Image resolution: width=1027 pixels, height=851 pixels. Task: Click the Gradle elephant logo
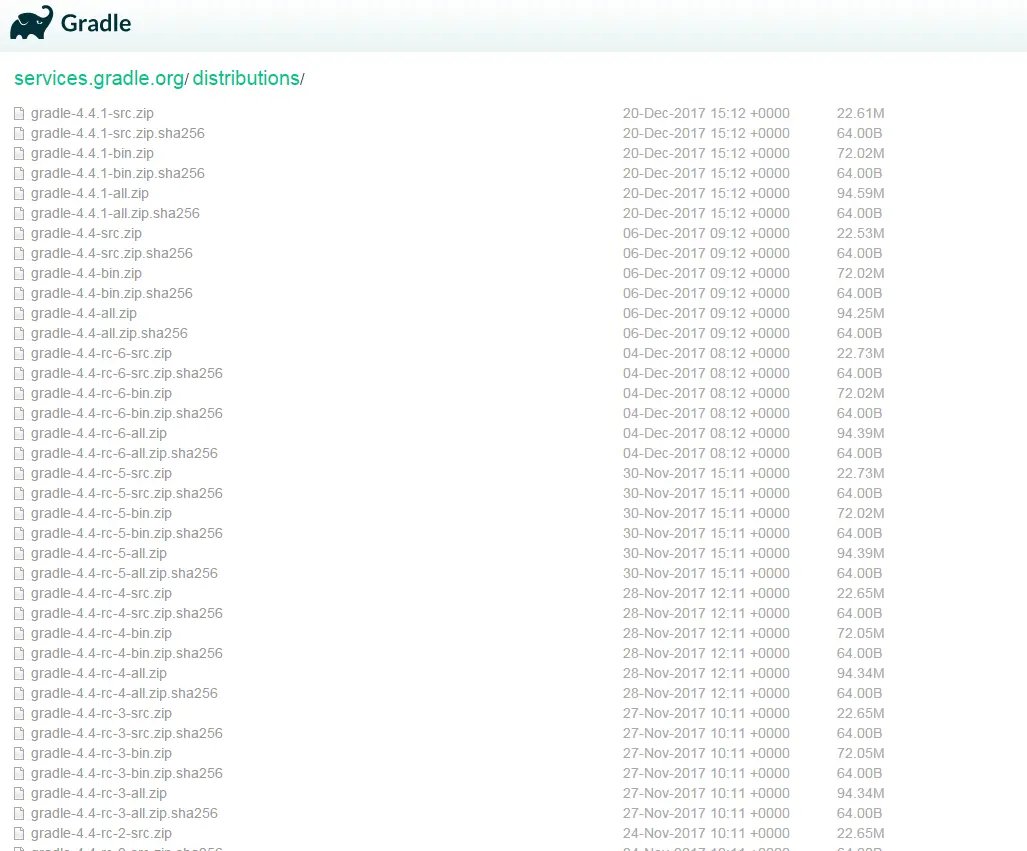coord(31,23)
